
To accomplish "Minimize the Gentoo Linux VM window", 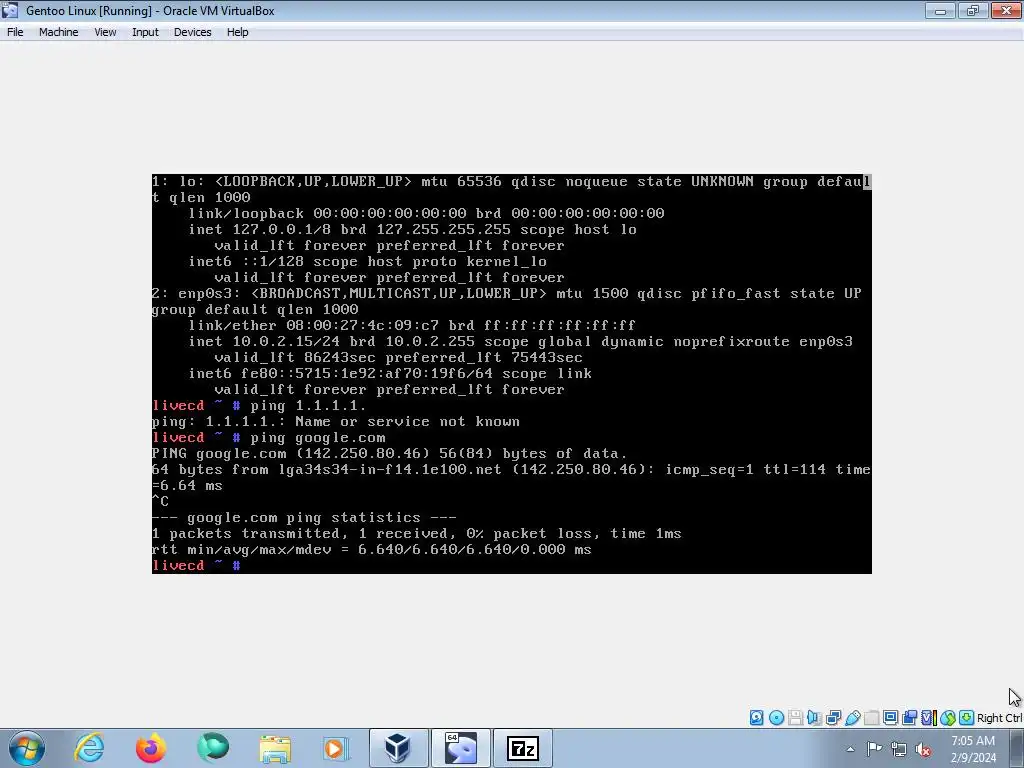I will 940,10.
